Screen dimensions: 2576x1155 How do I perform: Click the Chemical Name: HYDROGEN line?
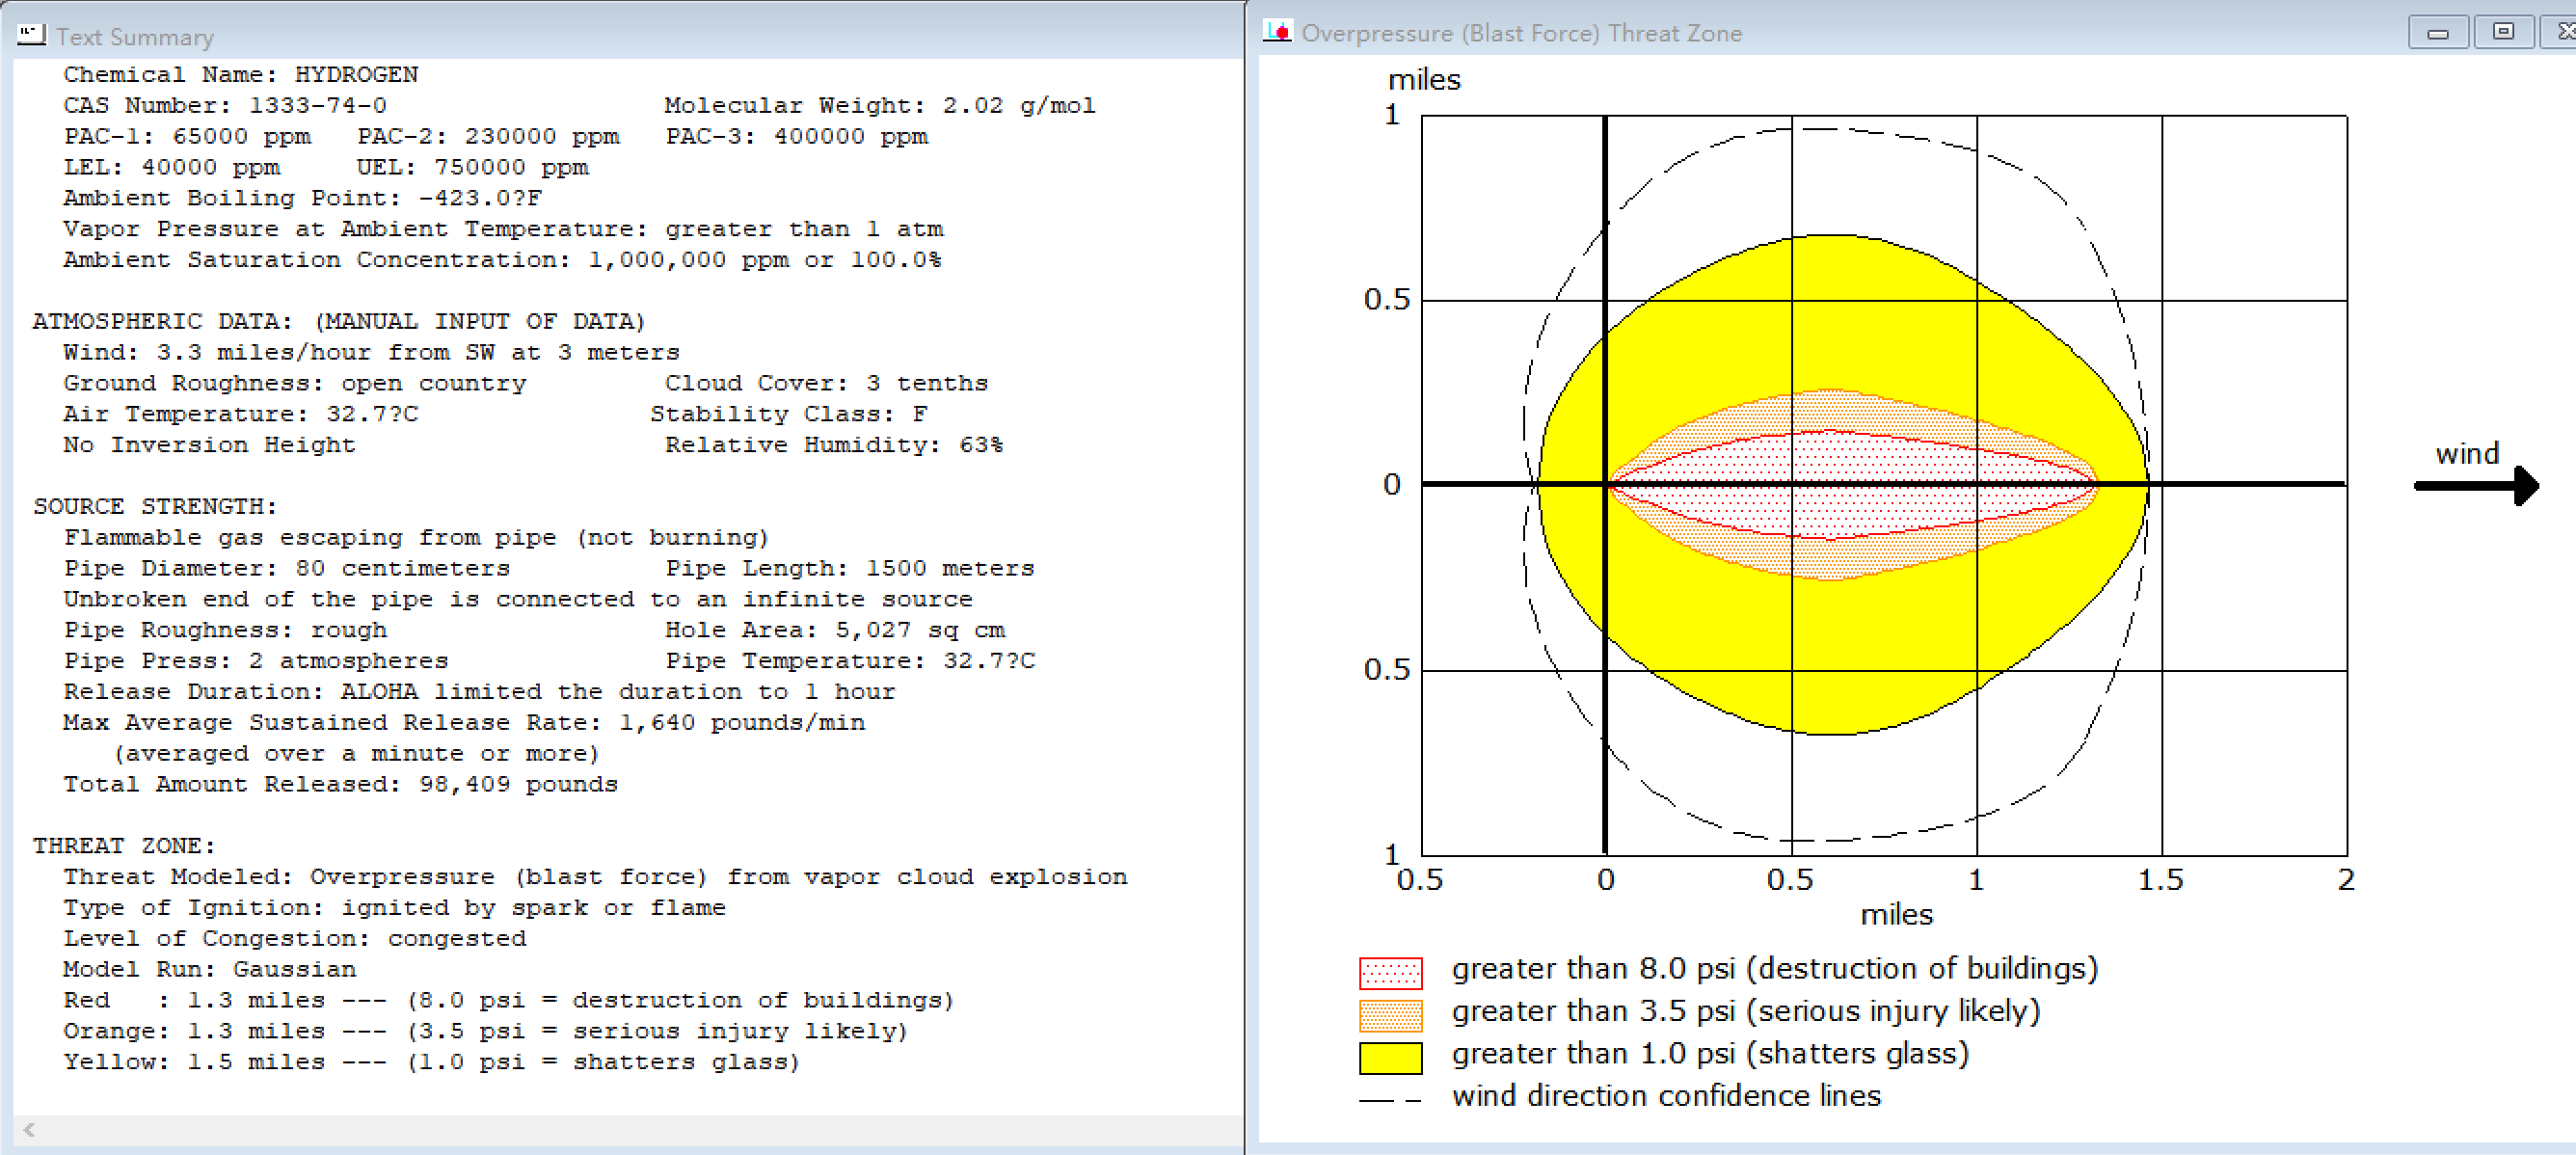coord(240,75)
